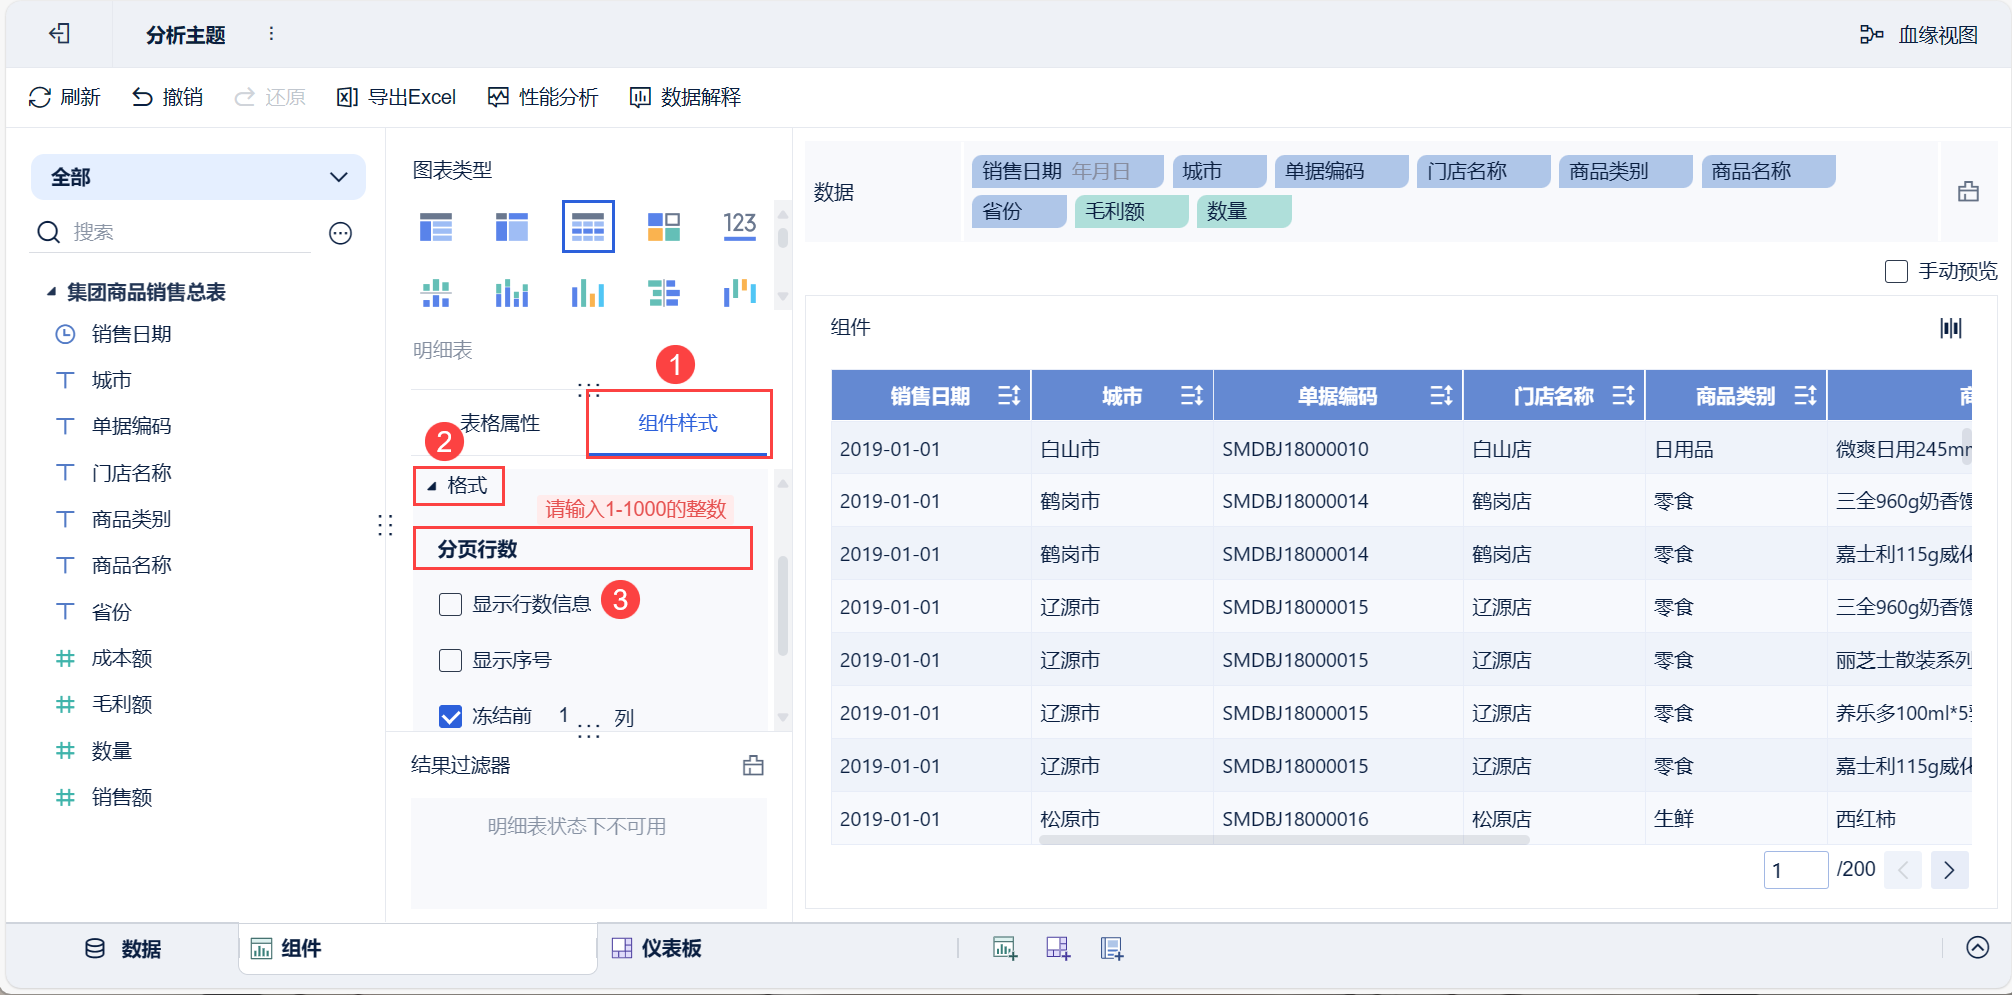Screen dimensions: 2012x995
Task: Switch to the 数据 bottom tab
Action: [x=122, y=949]
